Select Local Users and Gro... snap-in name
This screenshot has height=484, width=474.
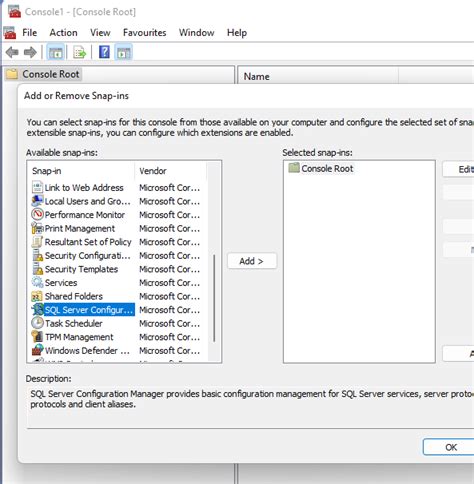[x=87, y=201]
